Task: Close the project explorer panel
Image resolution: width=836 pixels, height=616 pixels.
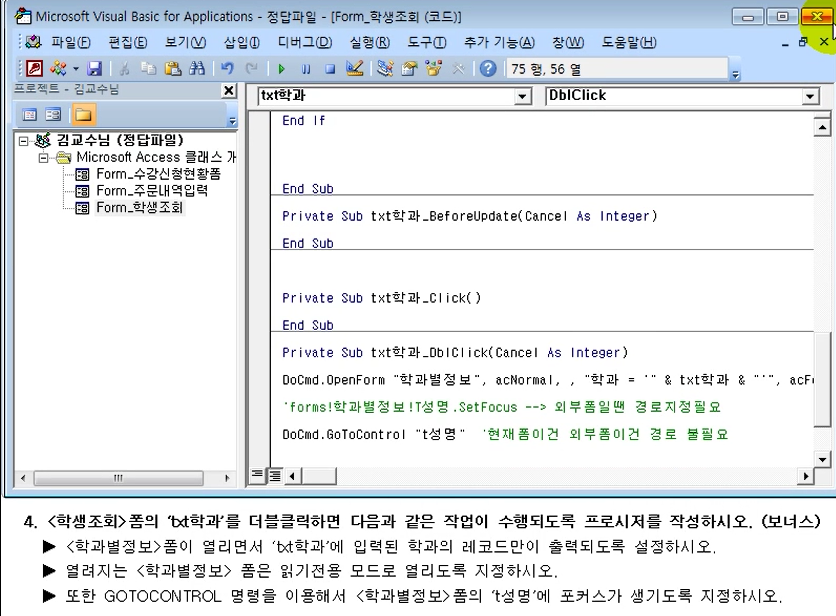Action: coord(229,91)
